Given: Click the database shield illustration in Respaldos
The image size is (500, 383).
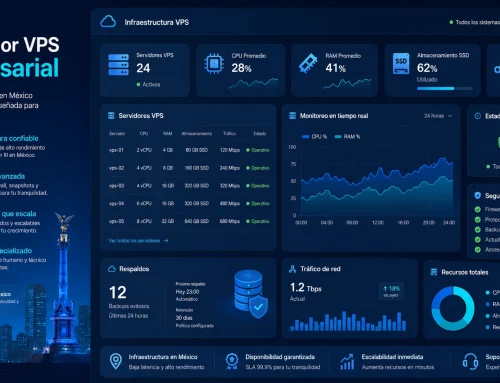Looking at the screenshot, I should point(251,294).
